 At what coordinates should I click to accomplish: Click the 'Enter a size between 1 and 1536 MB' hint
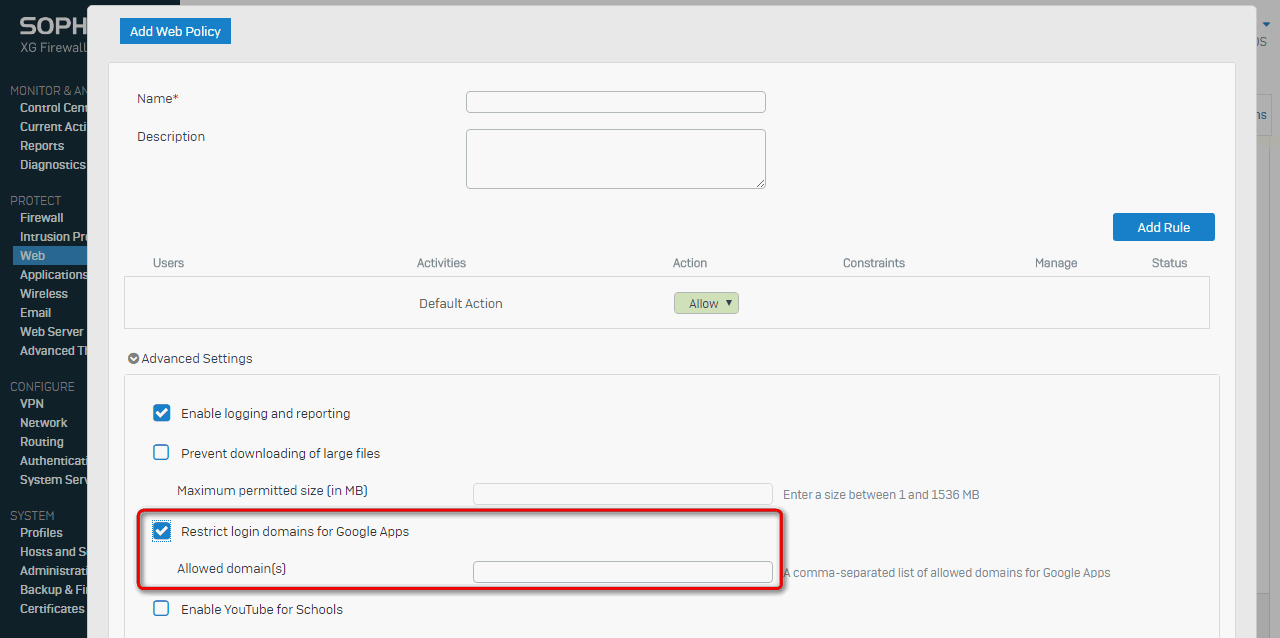click(x=881, y=495)
